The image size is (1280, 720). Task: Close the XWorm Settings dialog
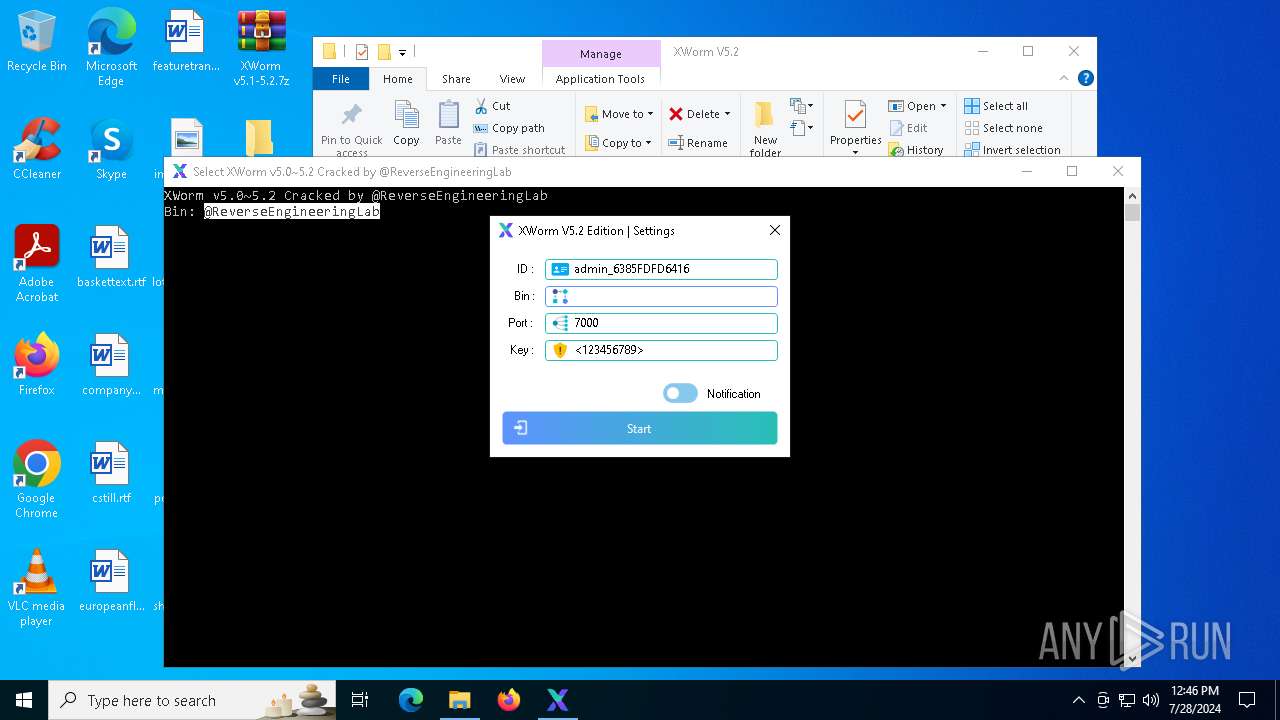774,230
